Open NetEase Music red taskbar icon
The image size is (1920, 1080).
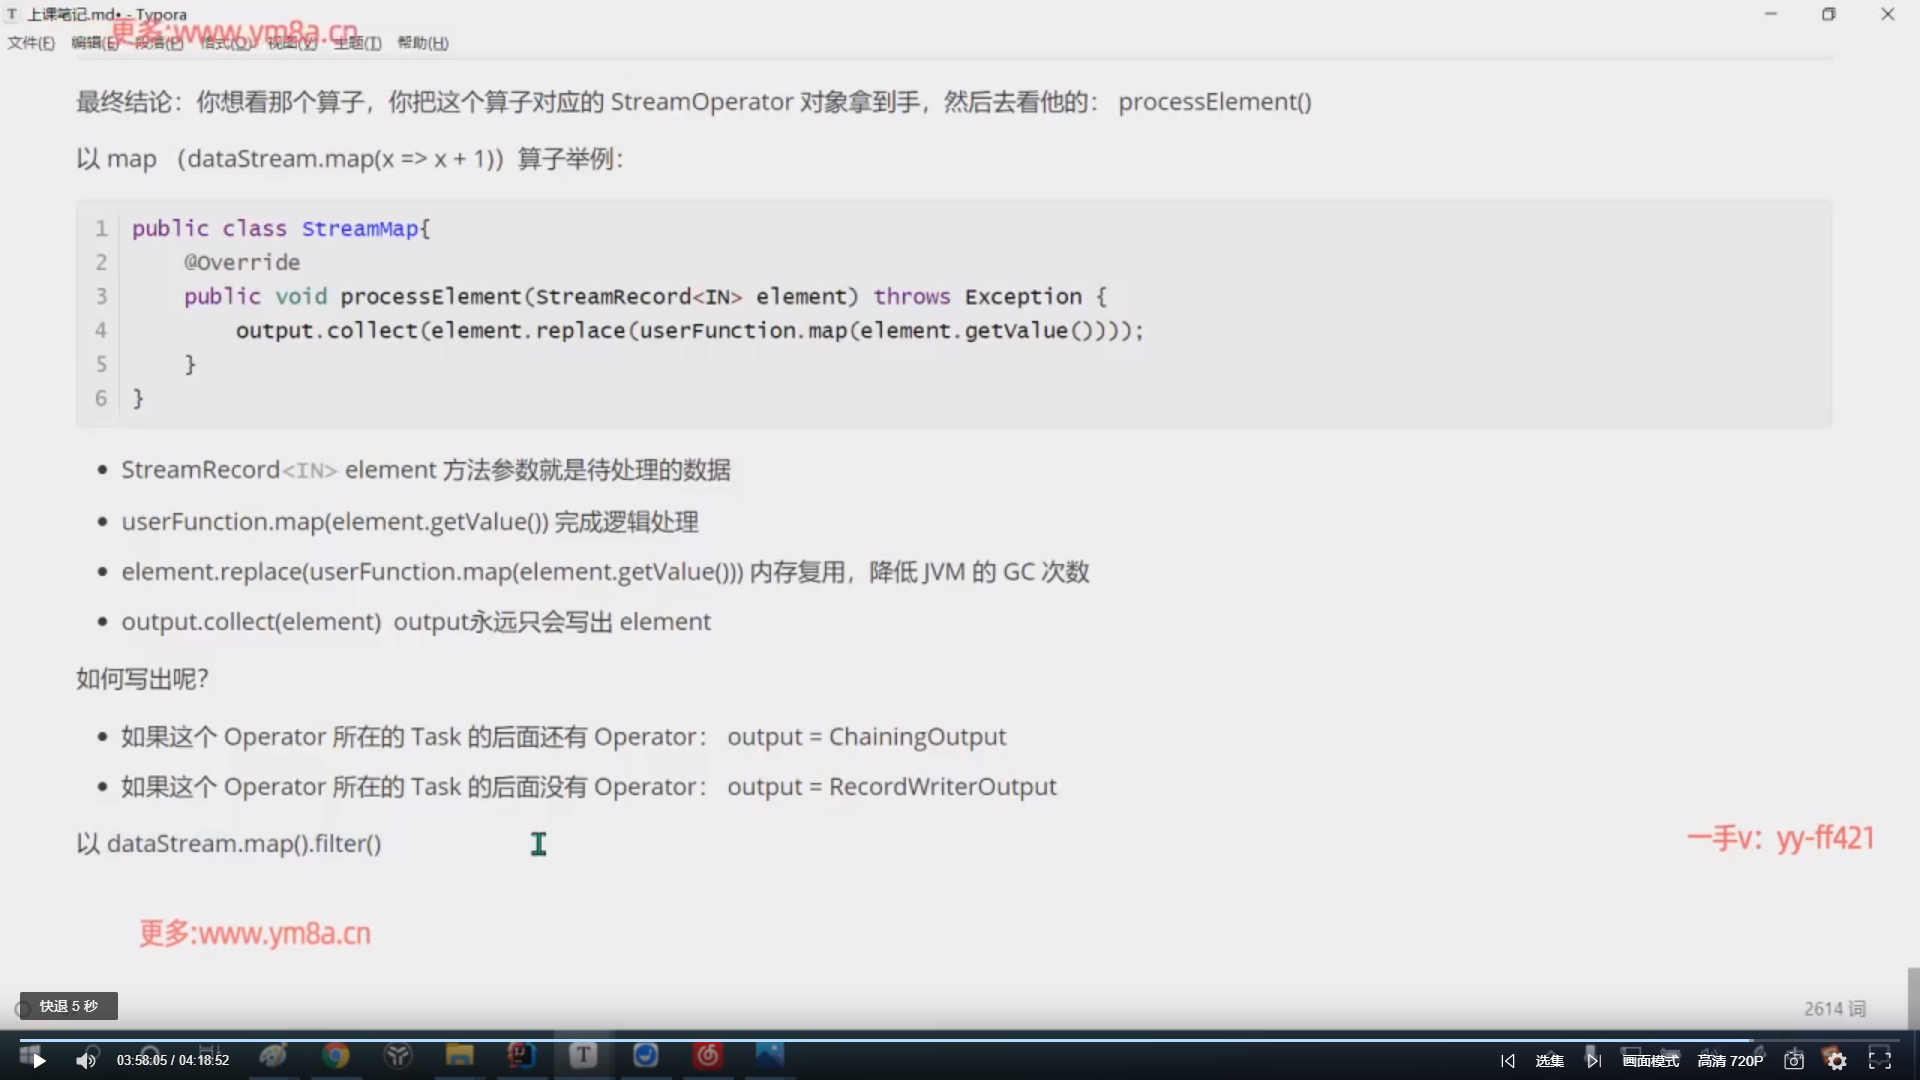pyautogui.click(x=708, y=1055)
